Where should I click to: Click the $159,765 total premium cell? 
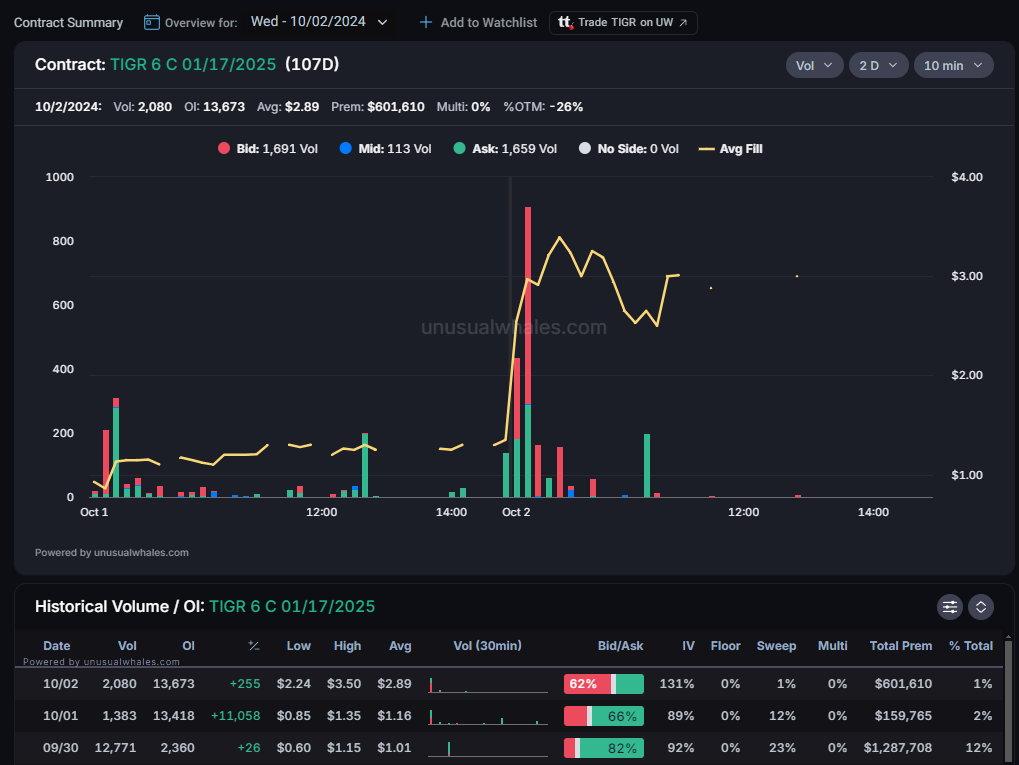(x=903, y=716)
